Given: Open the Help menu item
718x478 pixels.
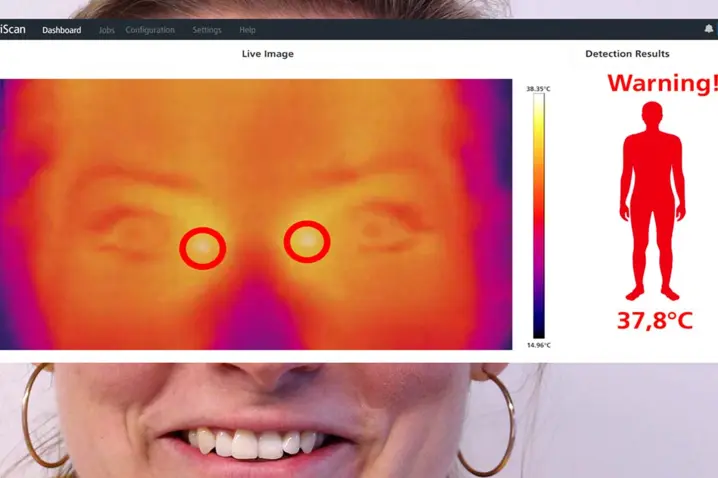Looking at the screenshot, I should tap(247, 30).
